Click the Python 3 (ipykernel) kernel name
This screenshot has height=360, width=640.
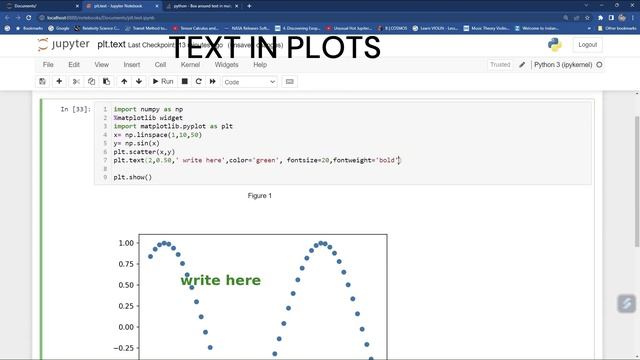click(563, 64)
